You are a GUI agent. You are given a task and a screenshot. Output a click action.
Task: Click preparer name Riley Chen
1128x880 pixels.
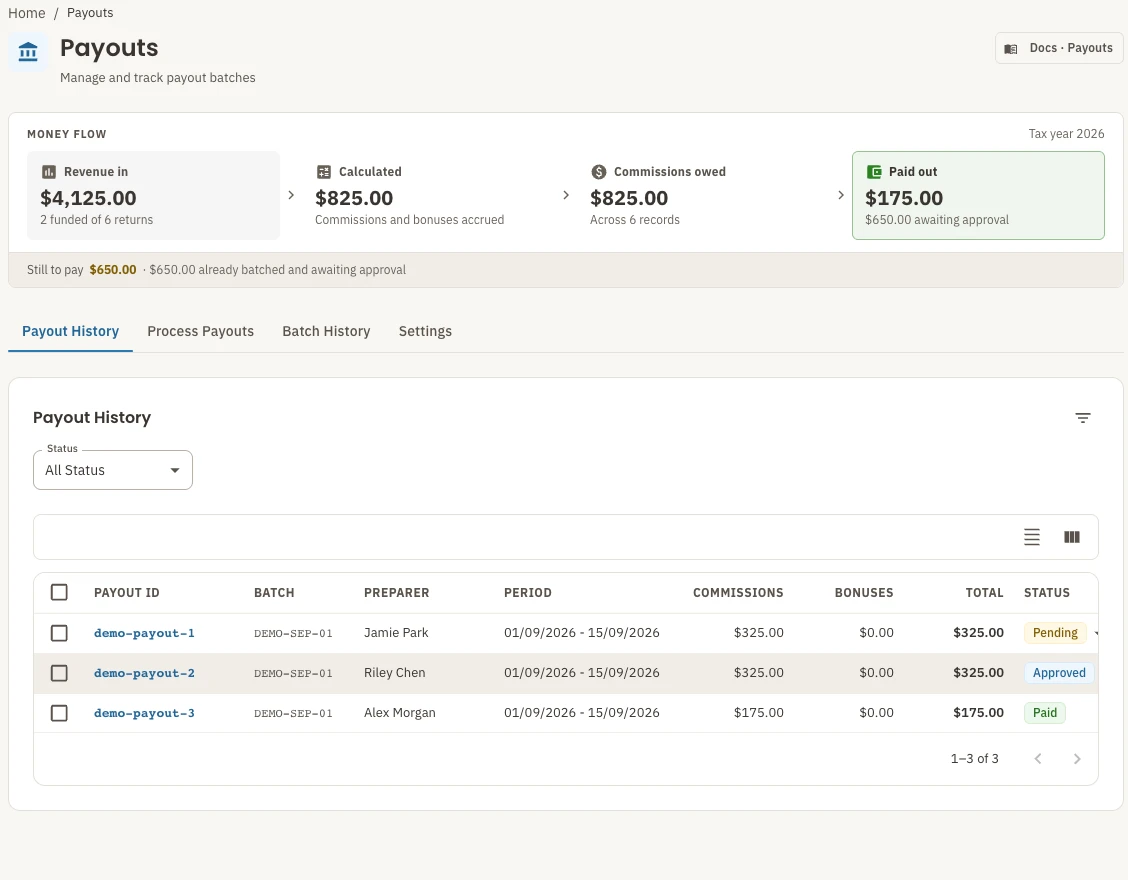pyautogui.click(x=394, y=673)
